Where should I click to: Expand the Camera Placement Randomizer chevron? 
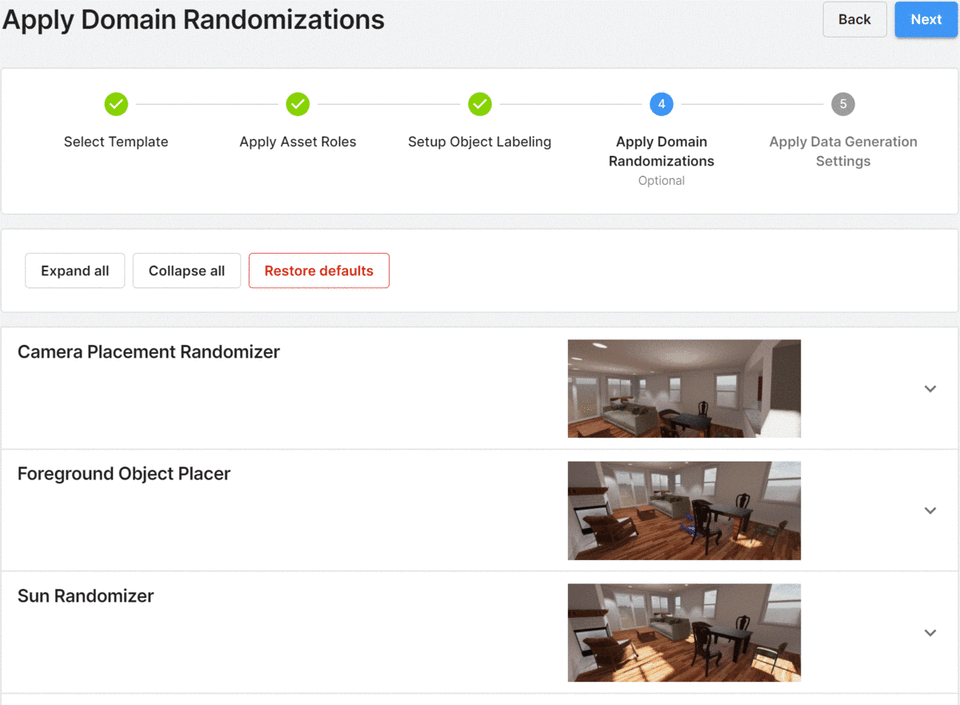(930, 389)
